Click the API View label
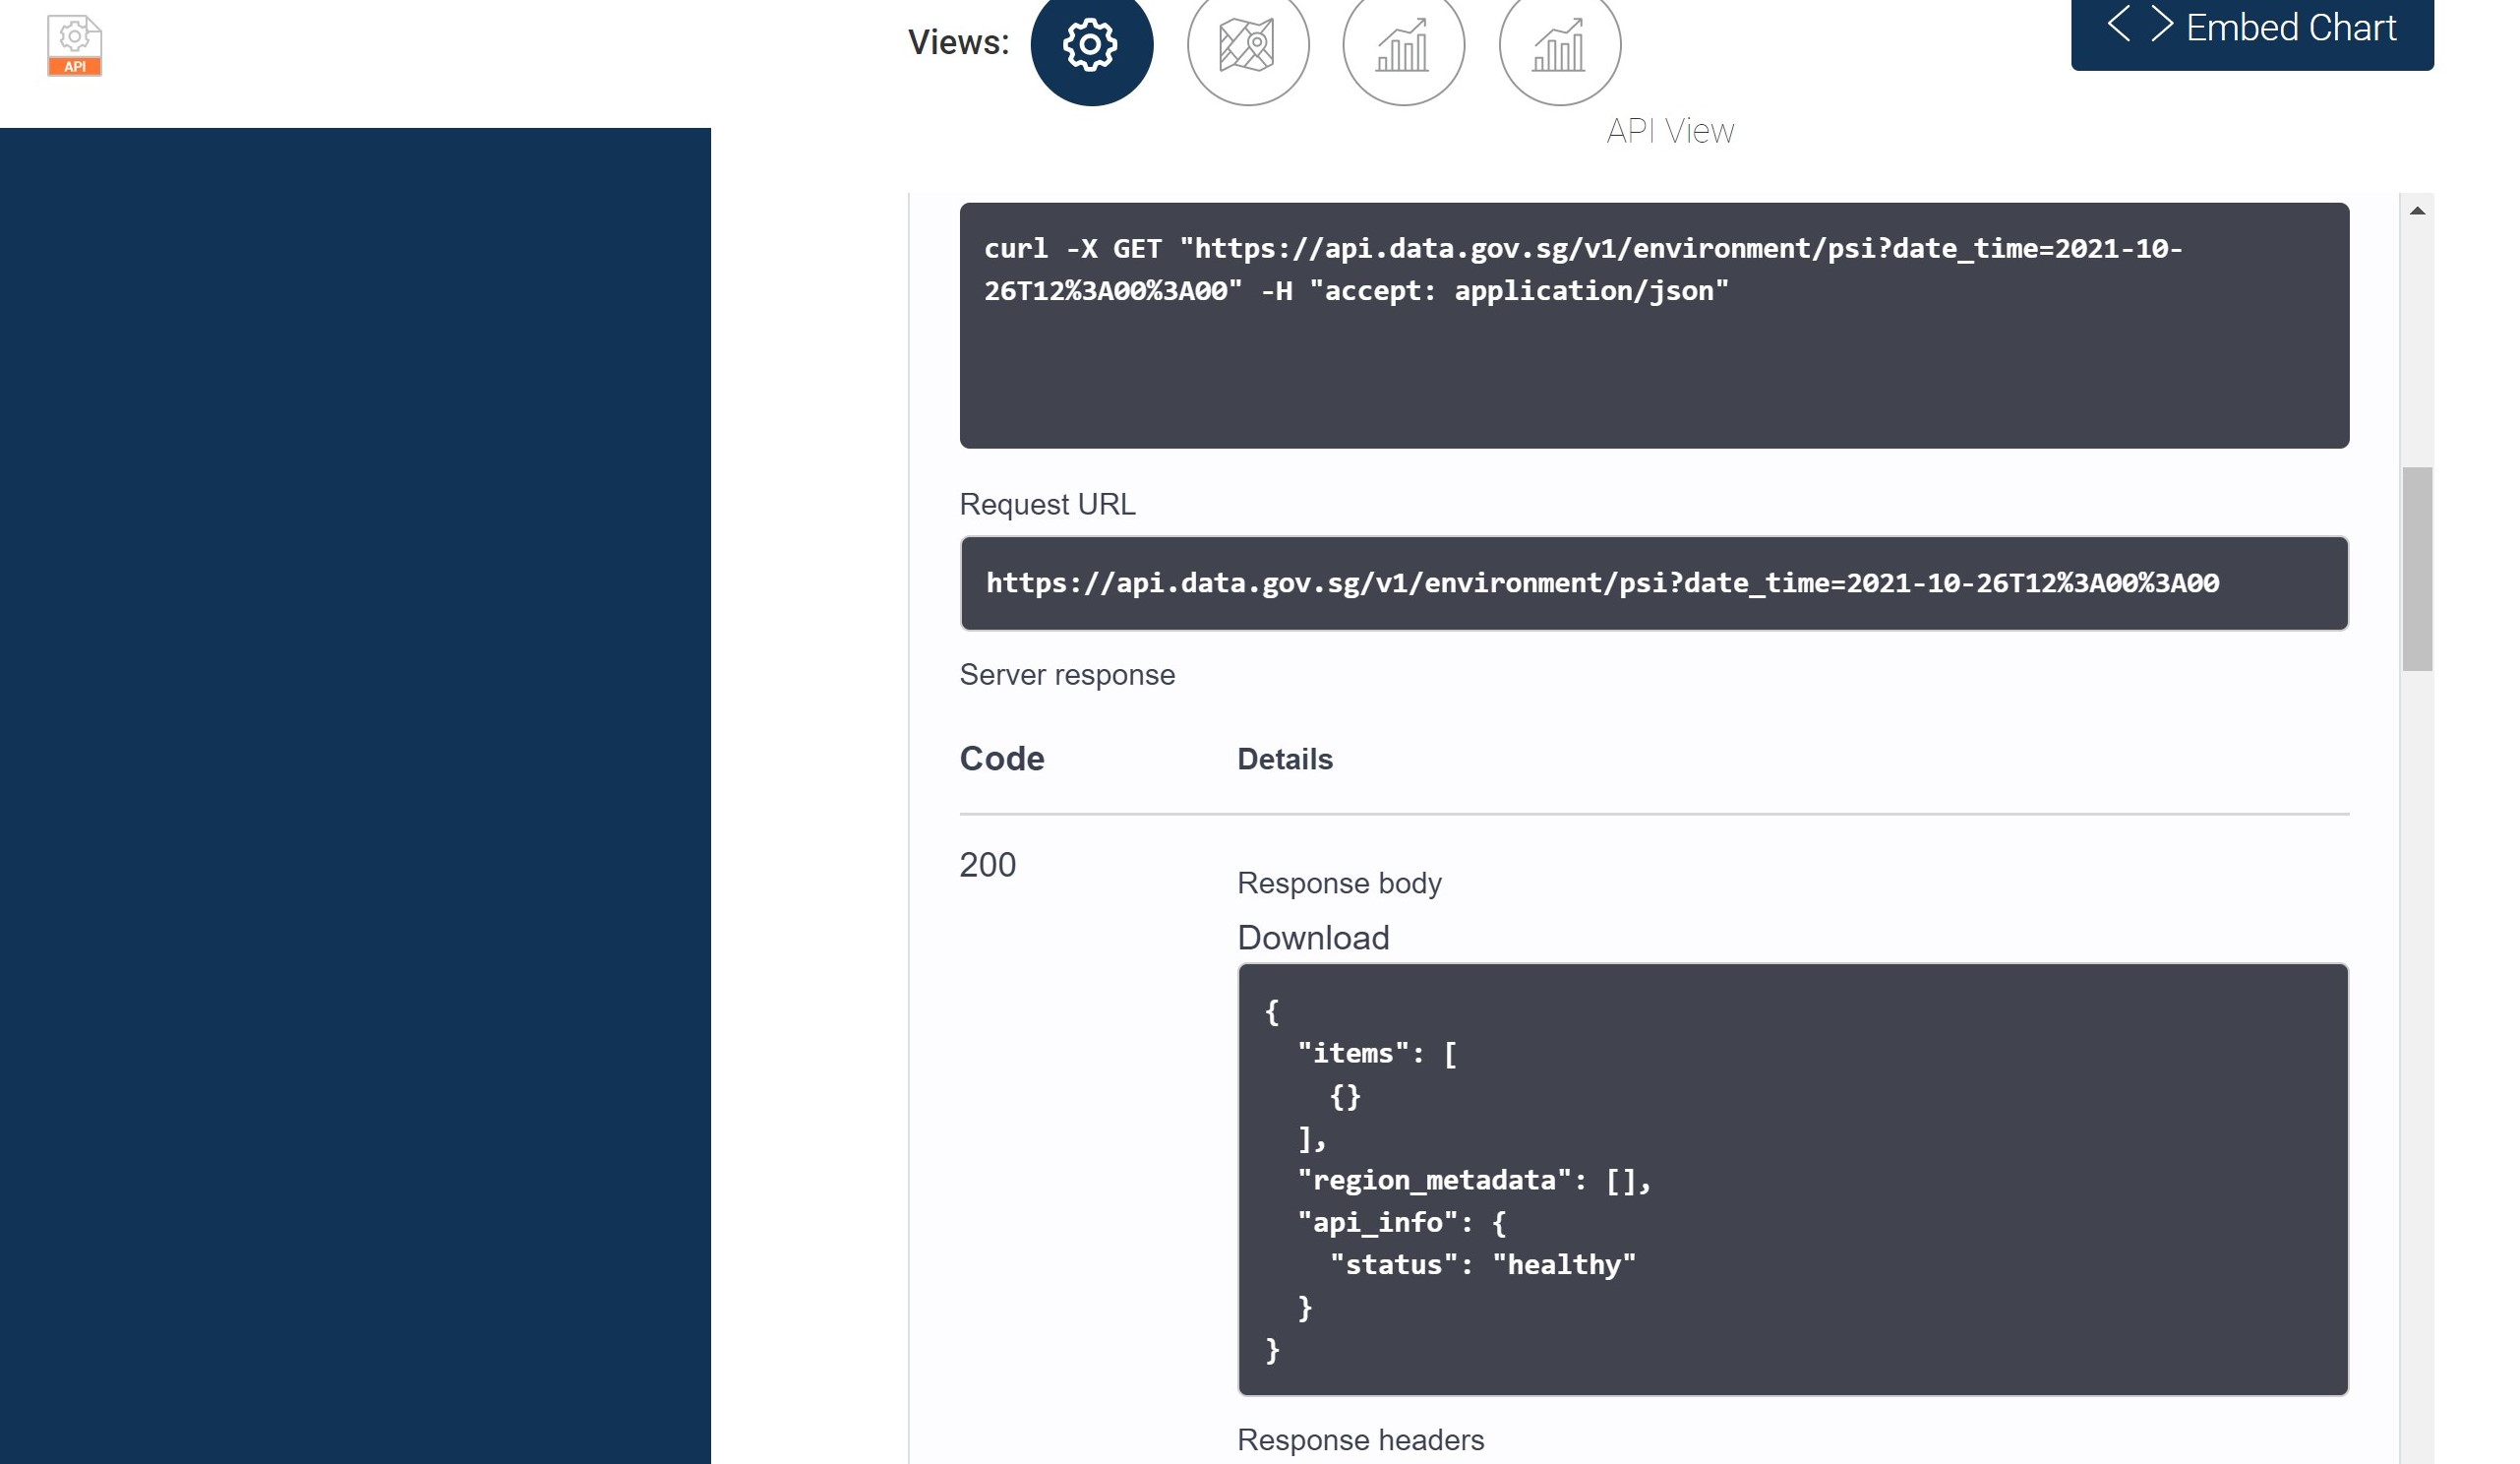The height and width of the screenshot is (1464, 2520). [1671, 131]
